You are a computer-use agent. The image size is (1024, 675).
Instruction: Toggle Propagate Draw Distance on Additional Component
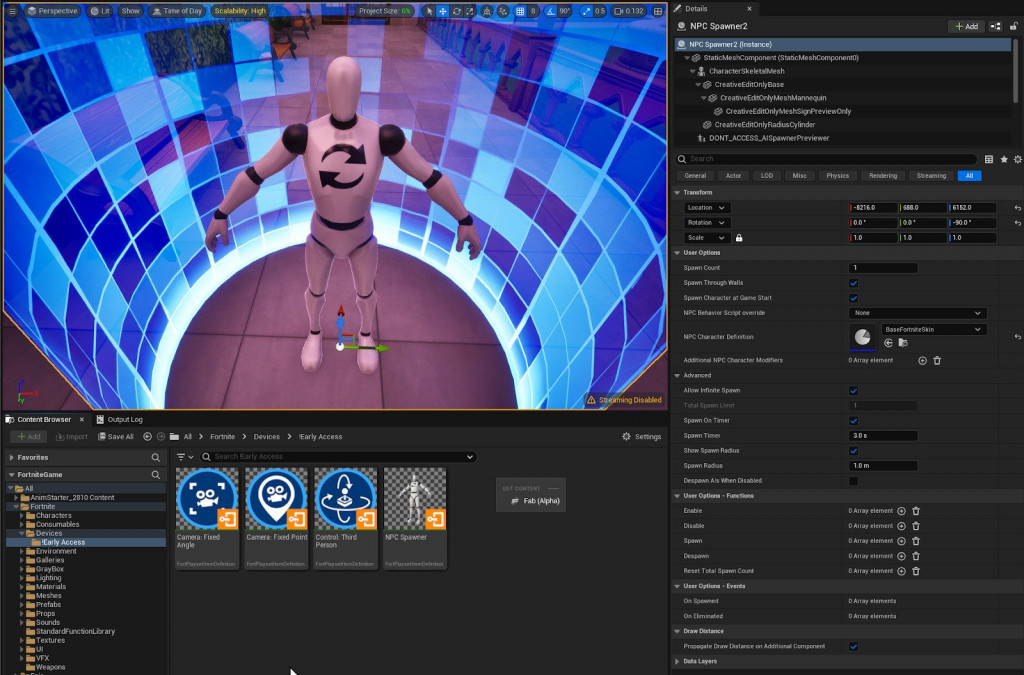pos(854,647)
